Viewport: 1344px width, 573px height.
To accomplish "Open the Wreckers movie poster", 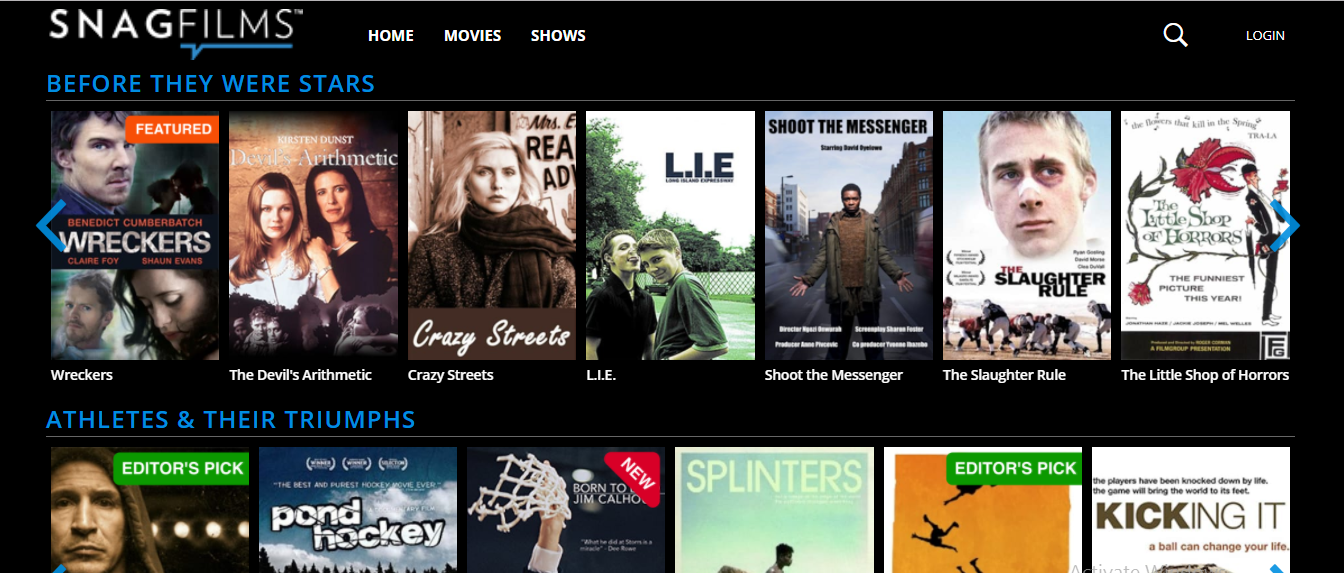I will [x=135, y=235].
